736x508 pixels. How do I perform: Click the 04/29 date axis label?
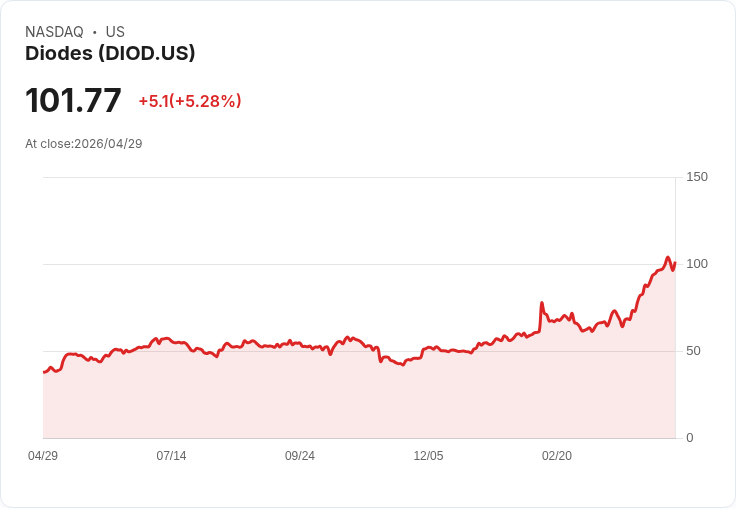[43, 456]
